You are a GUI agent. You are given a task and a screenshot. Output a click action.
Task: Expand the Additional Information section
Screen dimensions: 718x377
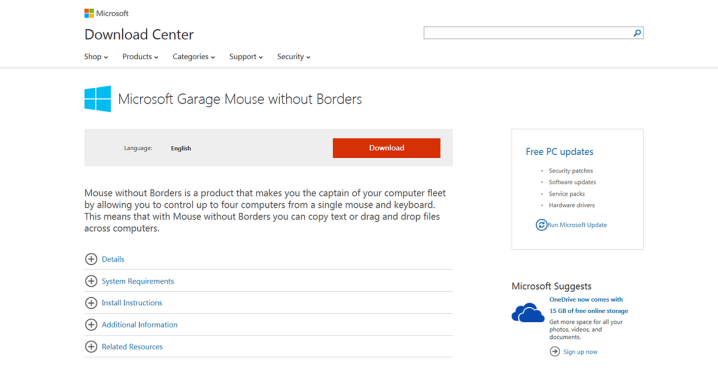coord(139,325)
